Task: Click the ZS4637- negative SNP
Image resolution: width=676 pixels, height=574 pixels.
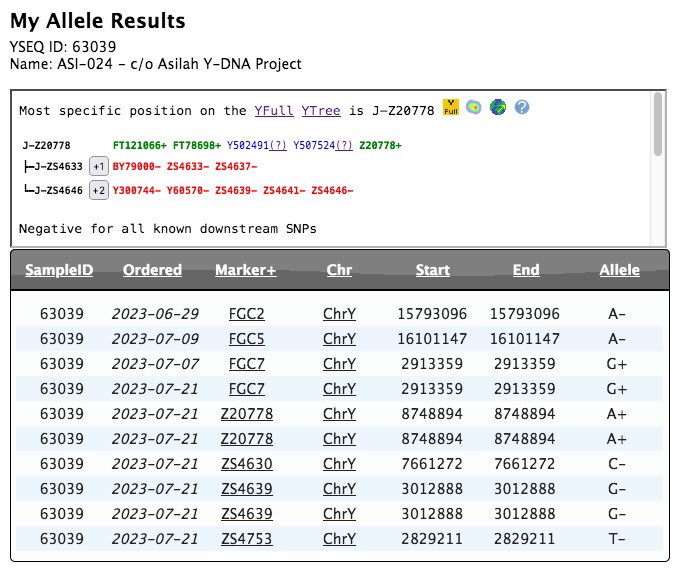Action: click(236, 166)
